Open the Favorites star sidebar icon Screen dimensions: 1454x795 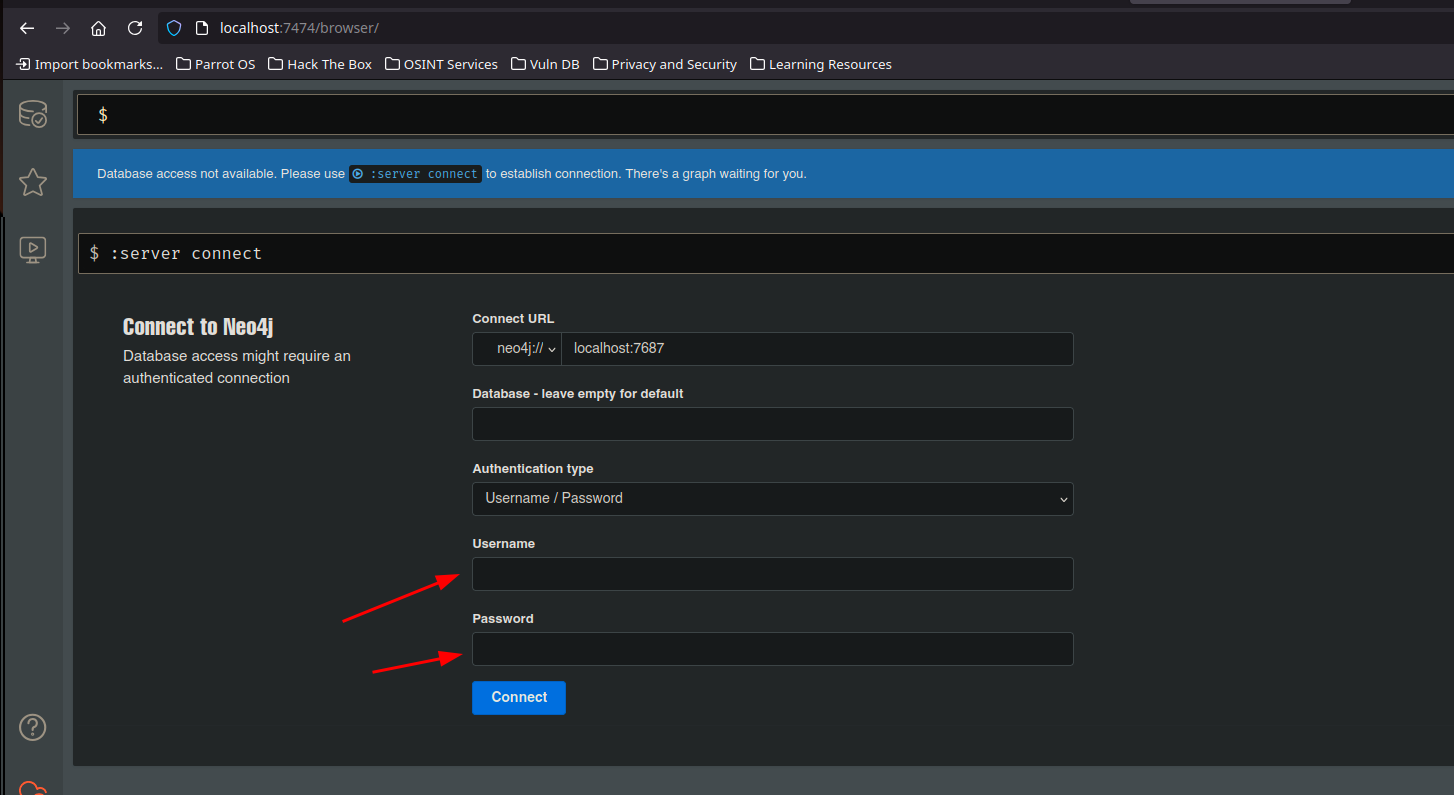(x=33, y=182)
